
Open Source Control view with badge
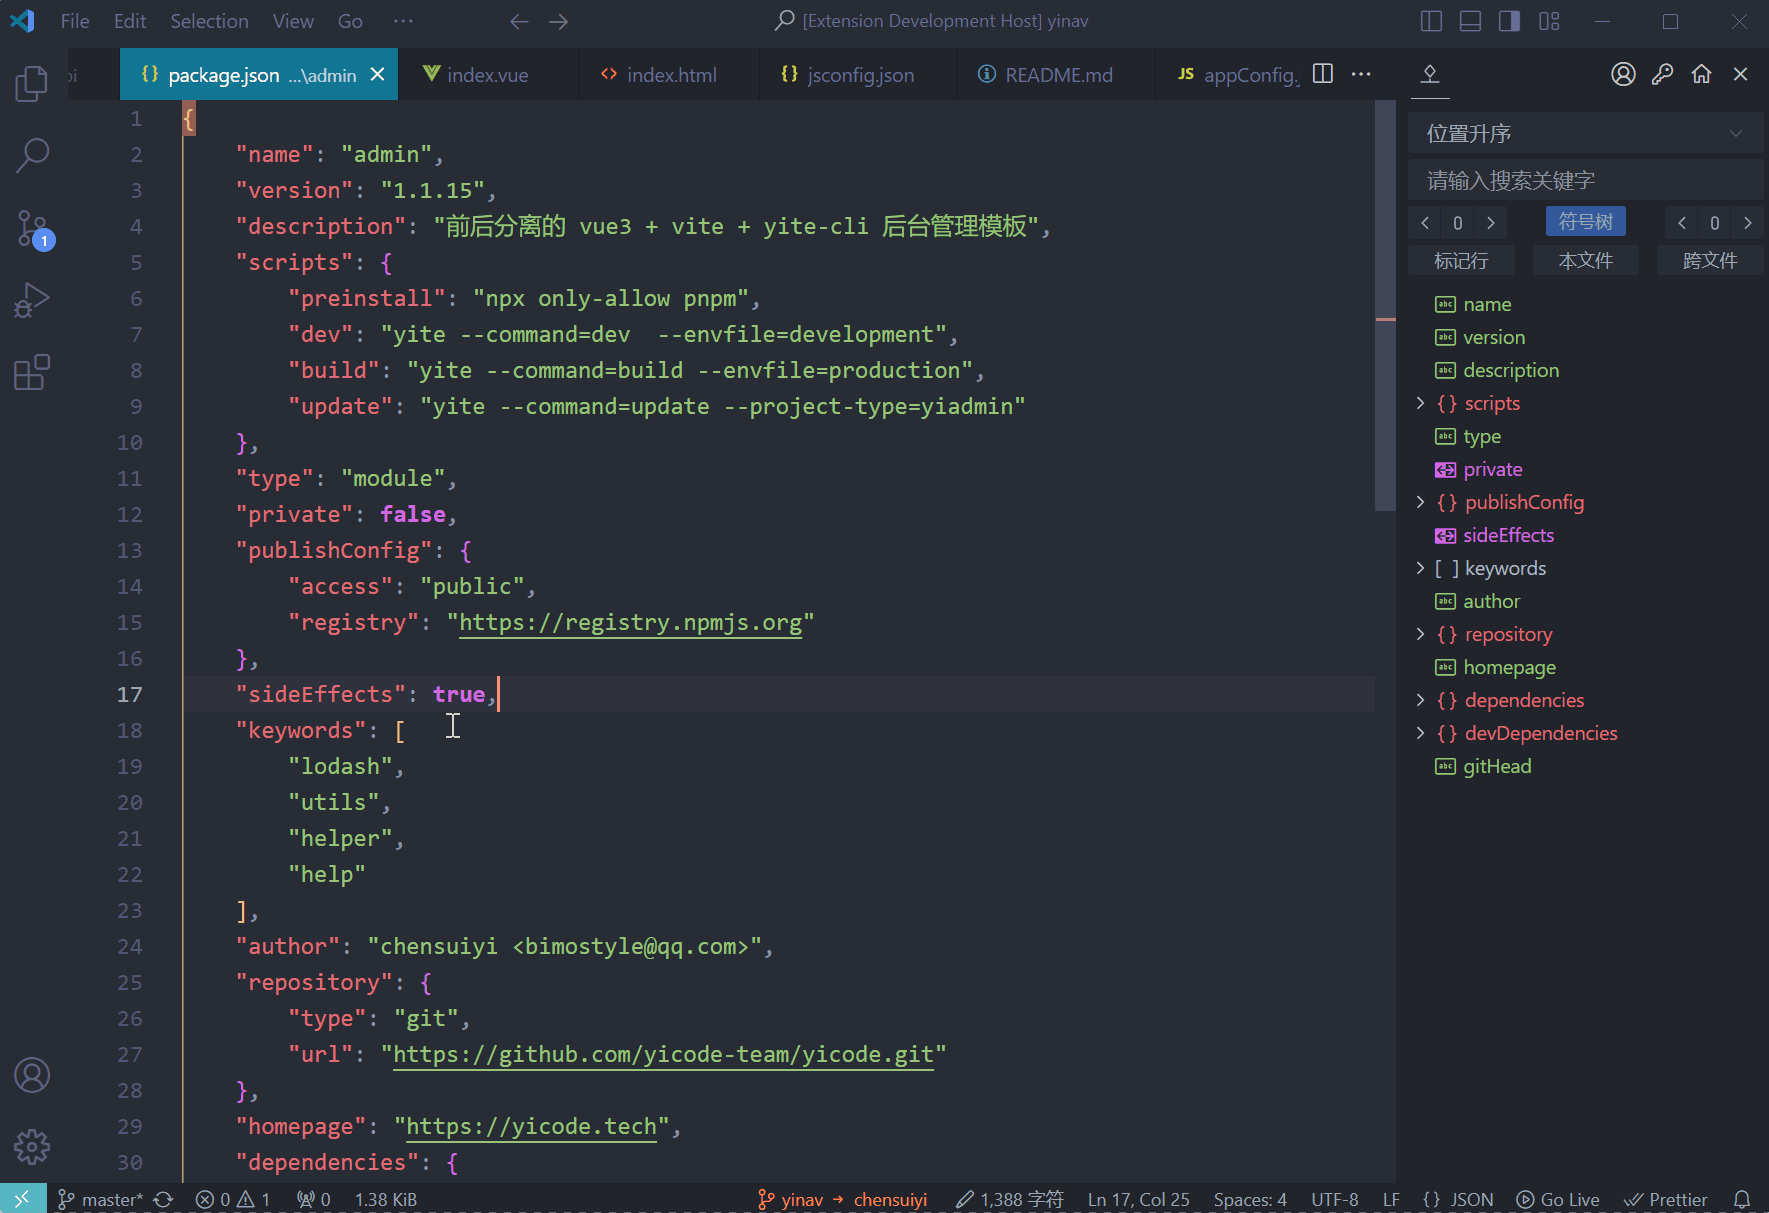point(32,229)
